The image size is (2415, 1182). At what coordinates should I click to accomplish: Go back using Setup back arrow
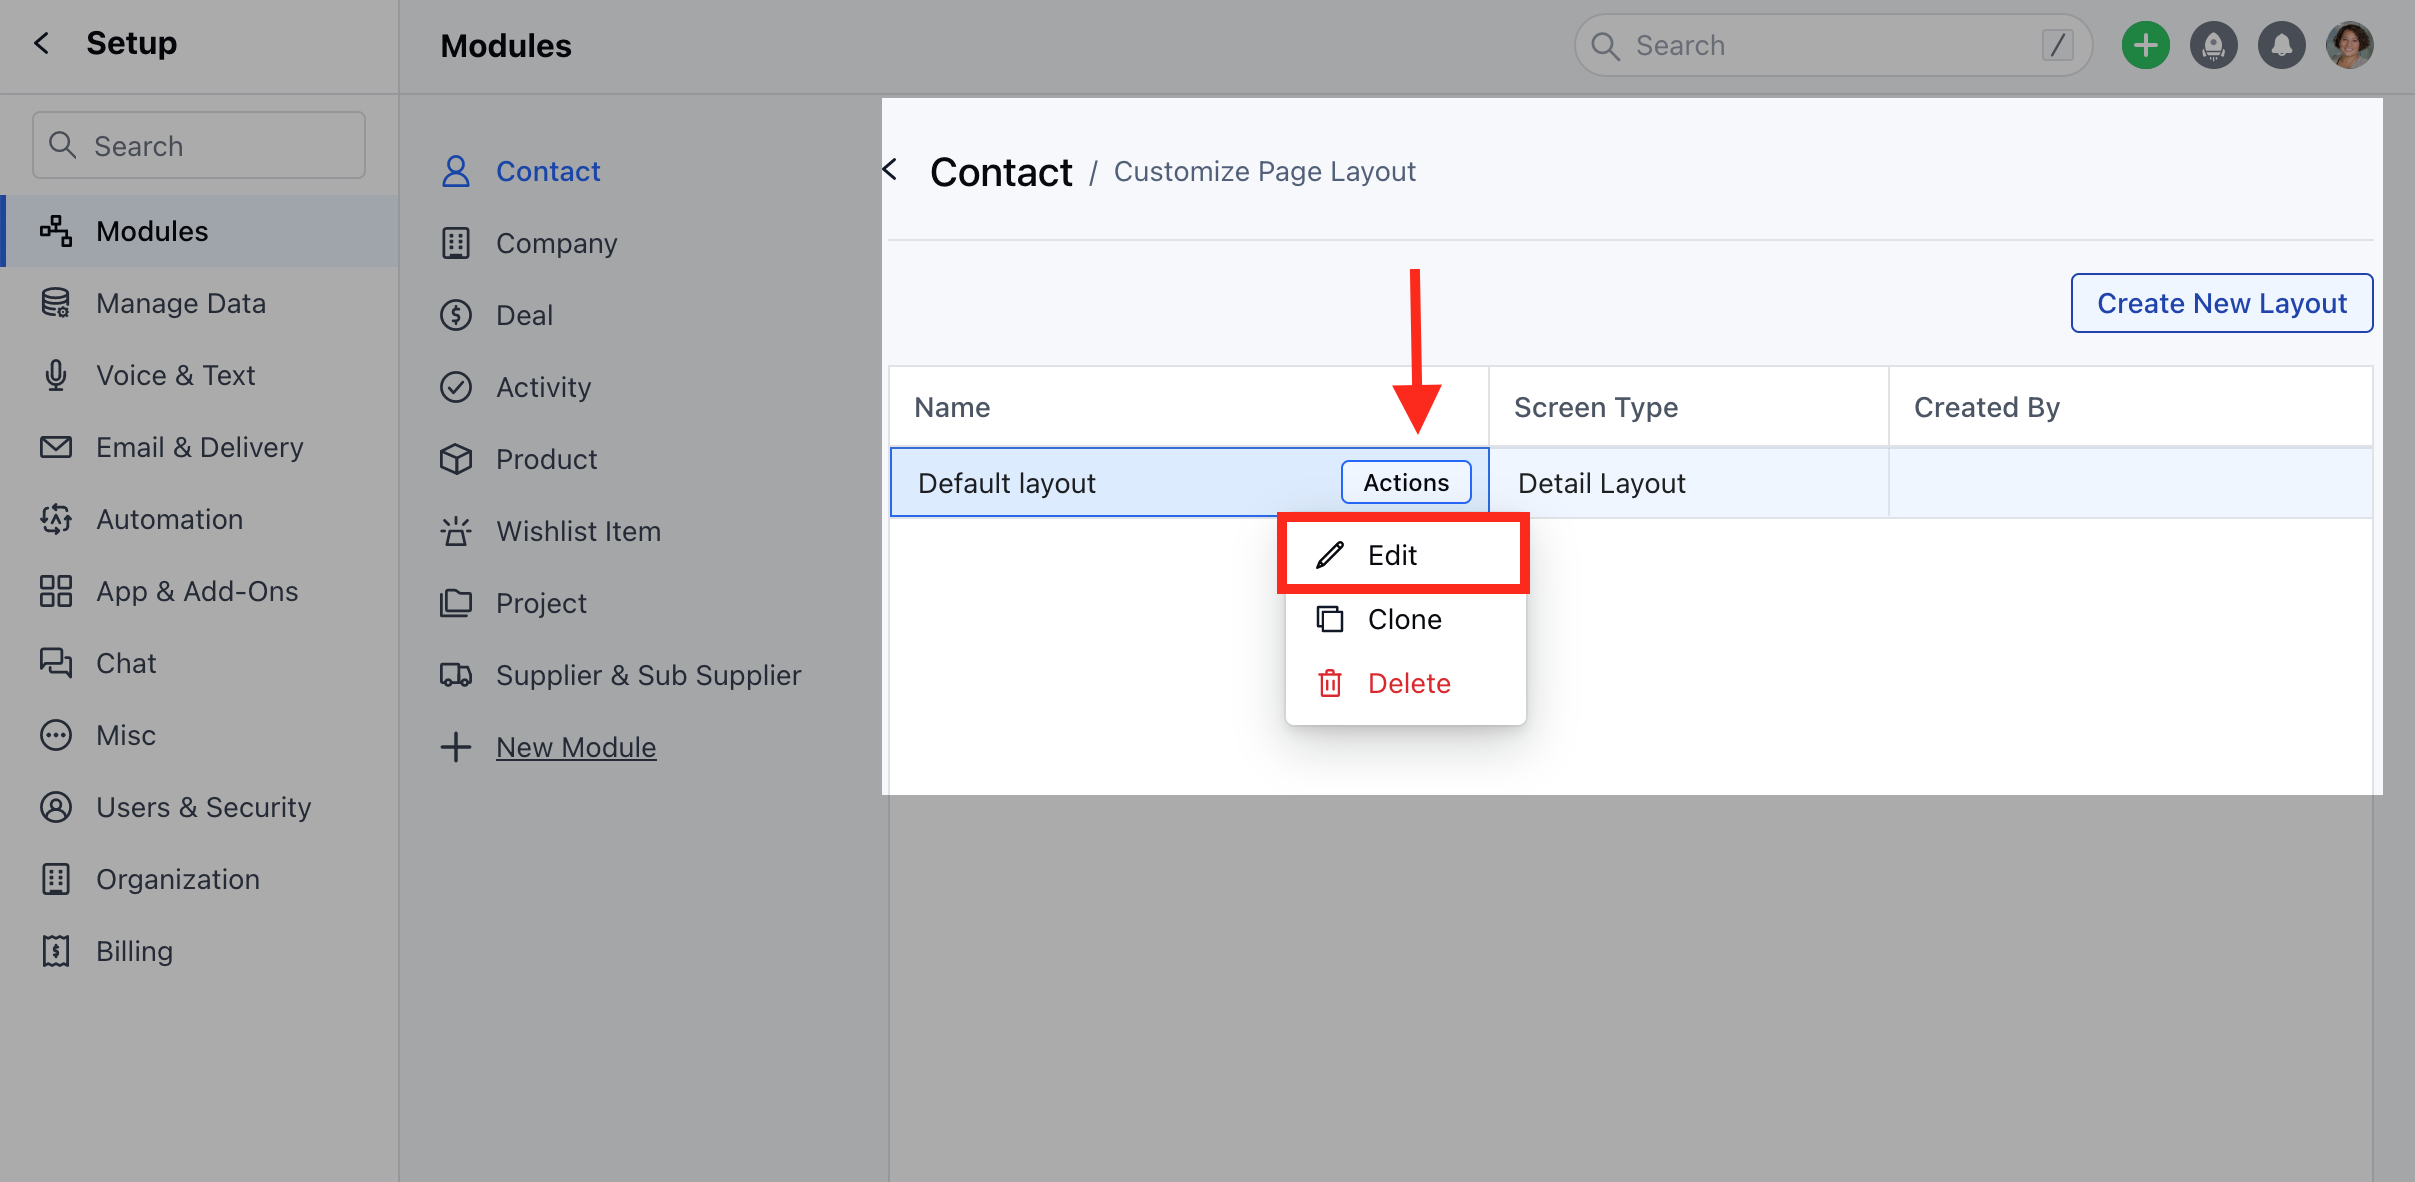[42, 43]
